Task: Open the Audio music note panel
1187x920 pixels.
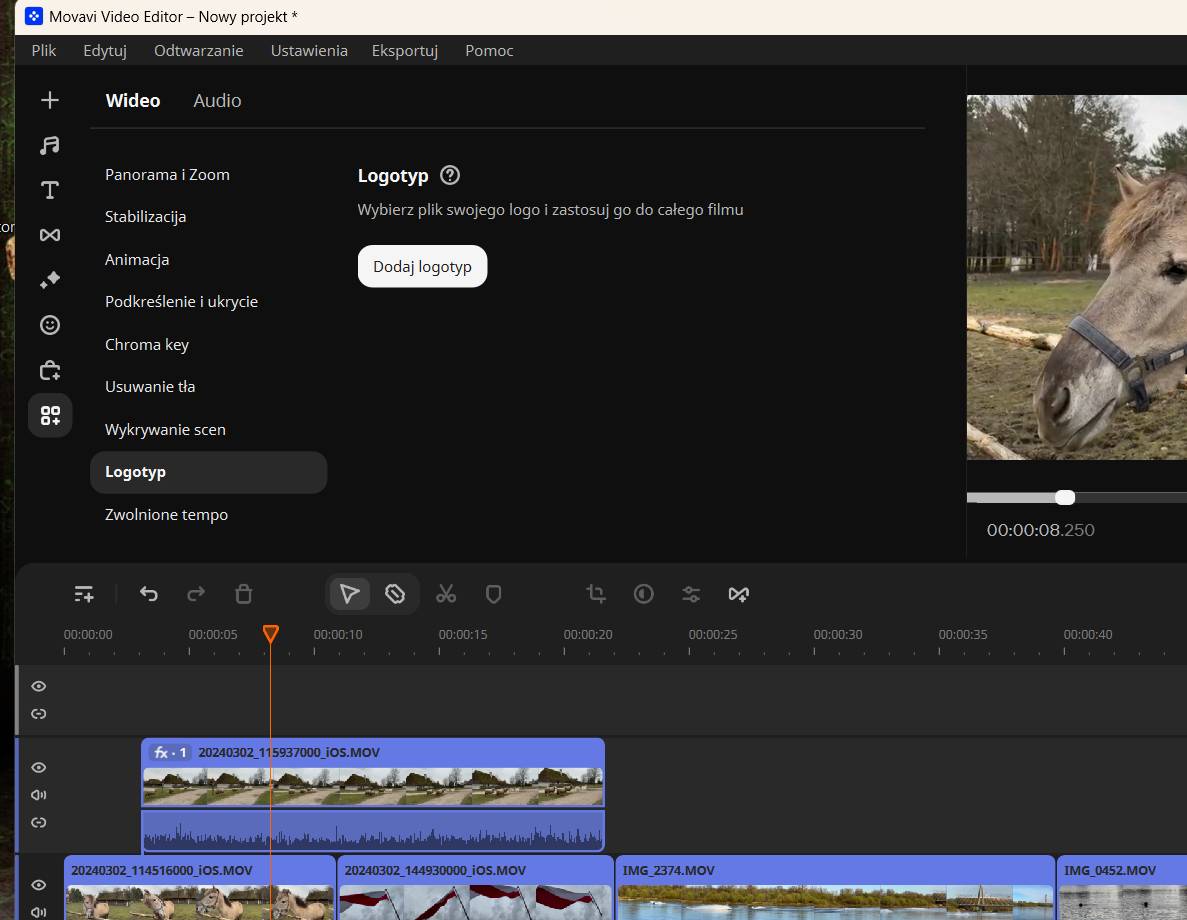Action: 50,145
